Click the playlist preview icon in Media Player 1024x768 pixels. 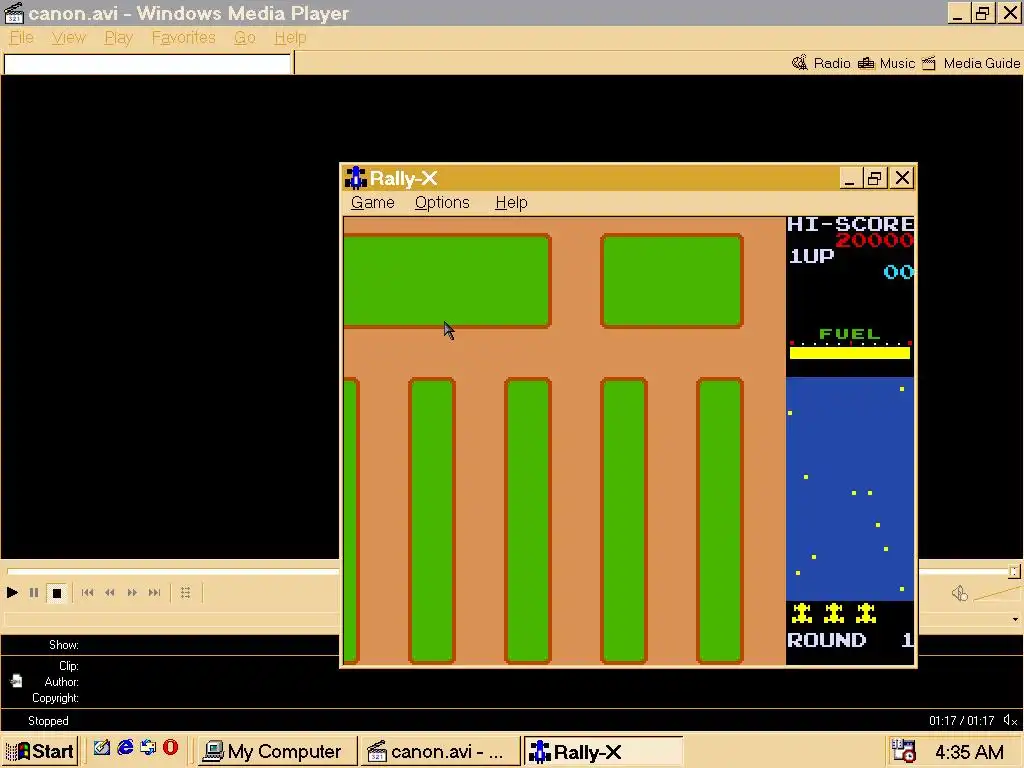[185, 593]
